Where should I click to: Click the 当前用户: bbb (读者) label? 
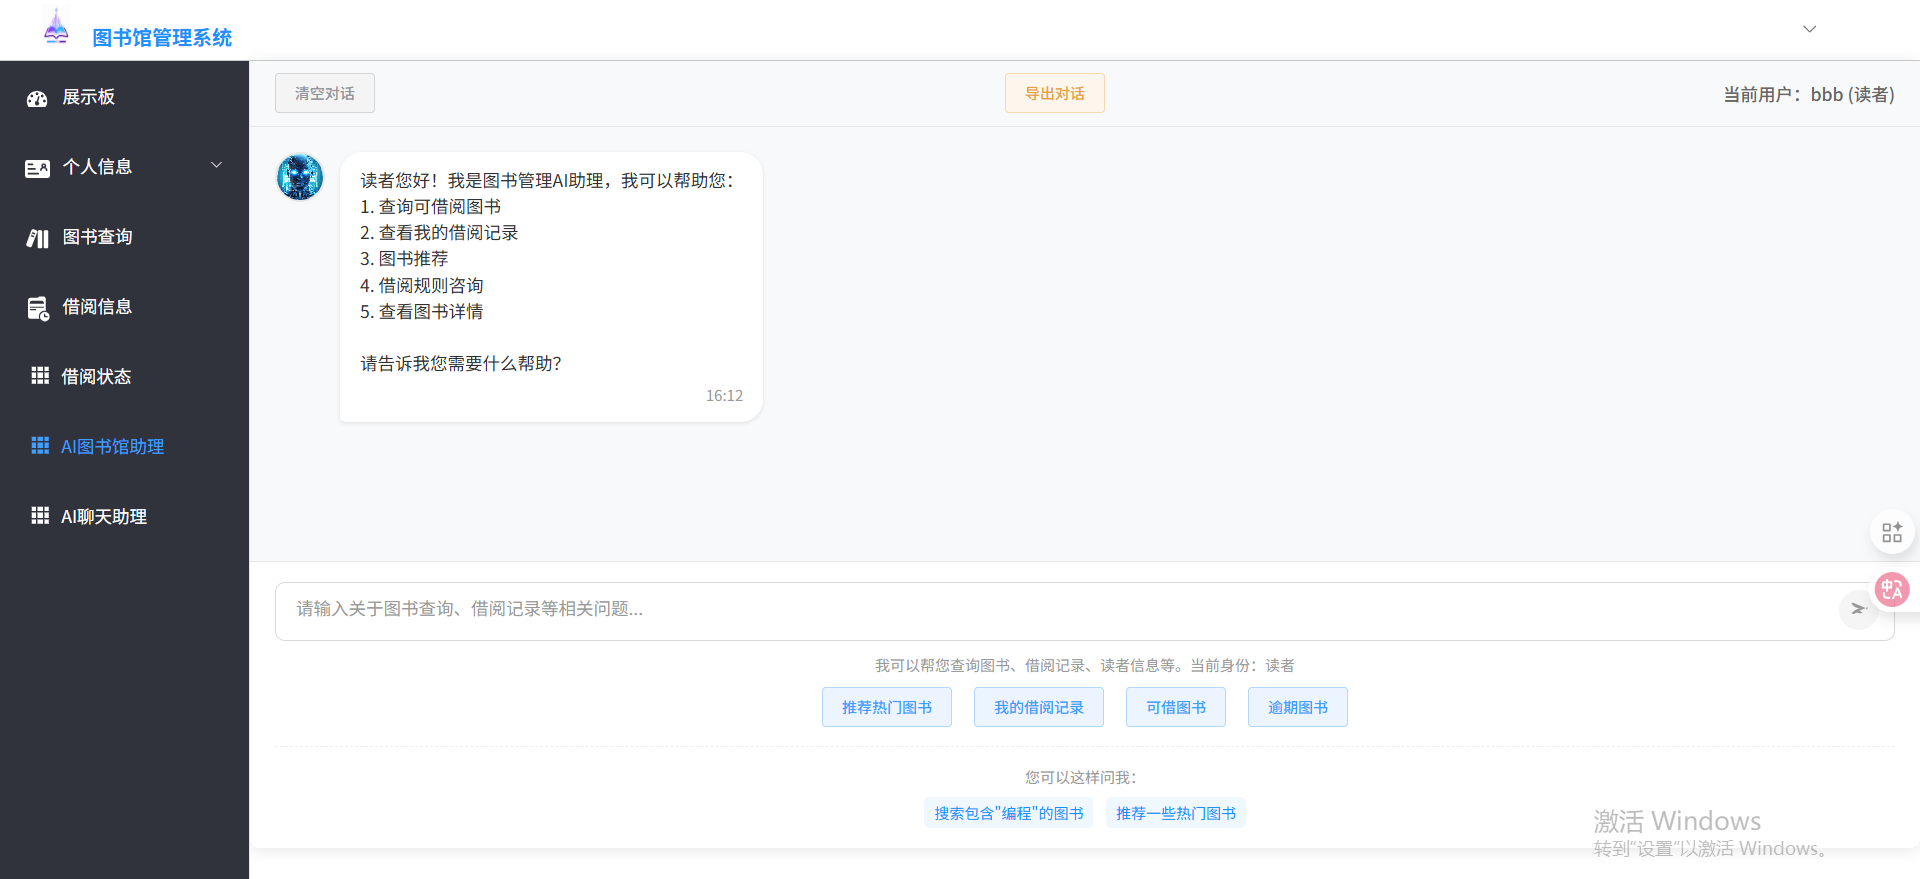coord(1808,95)
